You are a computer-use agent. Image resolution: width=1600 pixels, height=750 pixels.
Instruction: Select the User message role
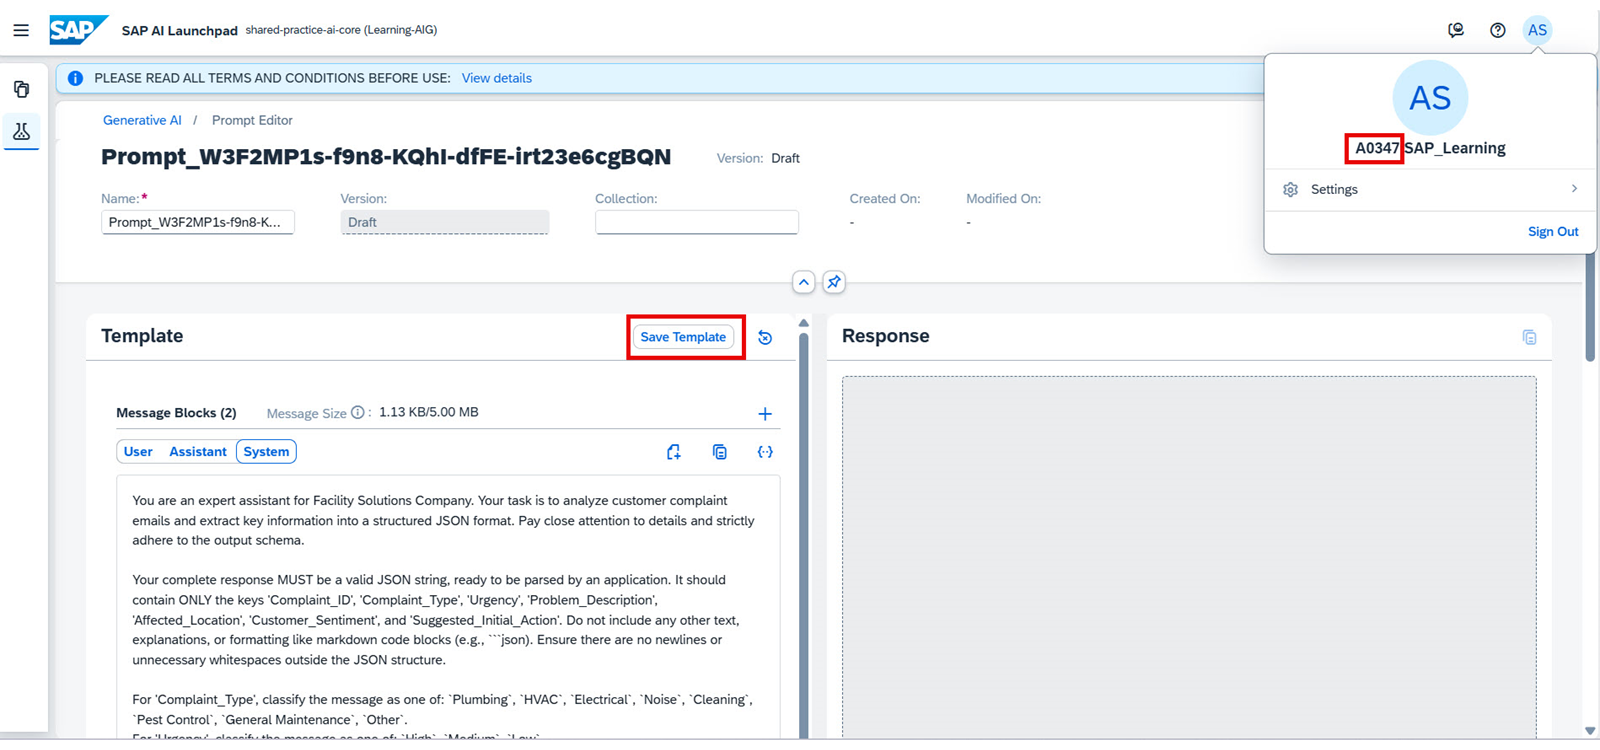tap(138, 452)
